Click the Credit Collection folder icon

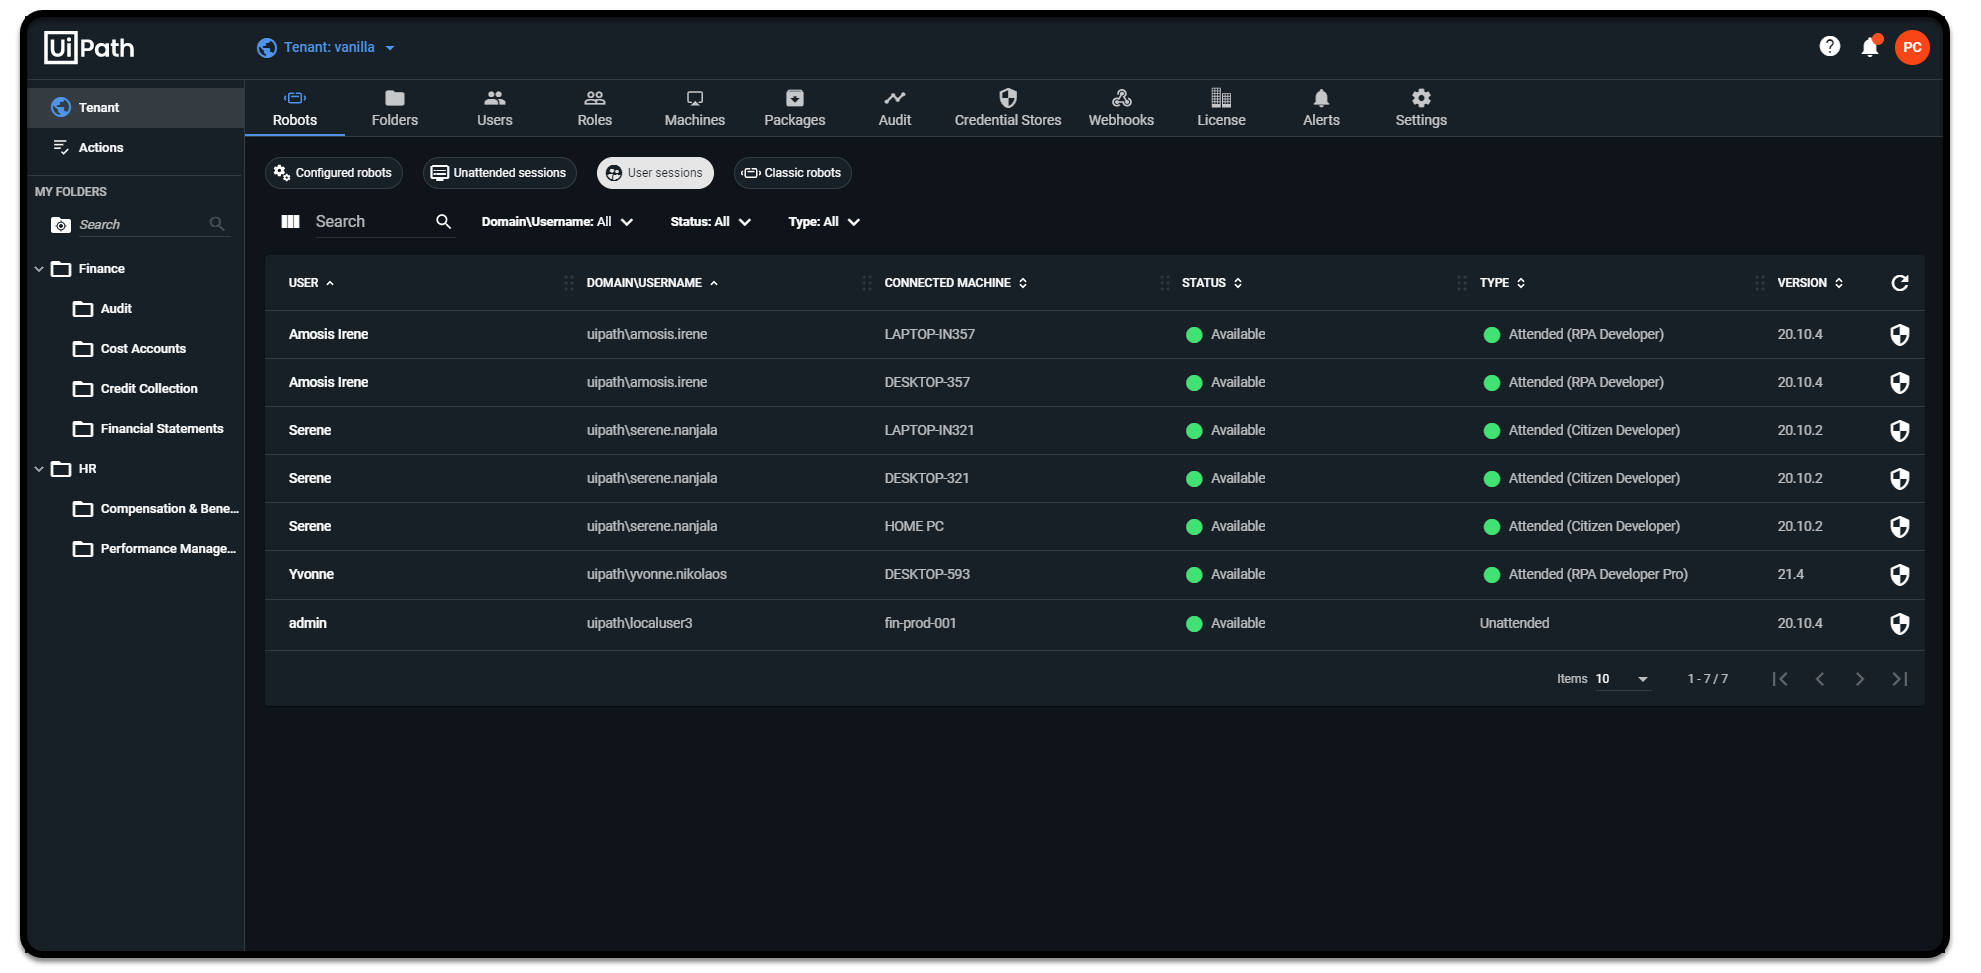coord(83,389)
